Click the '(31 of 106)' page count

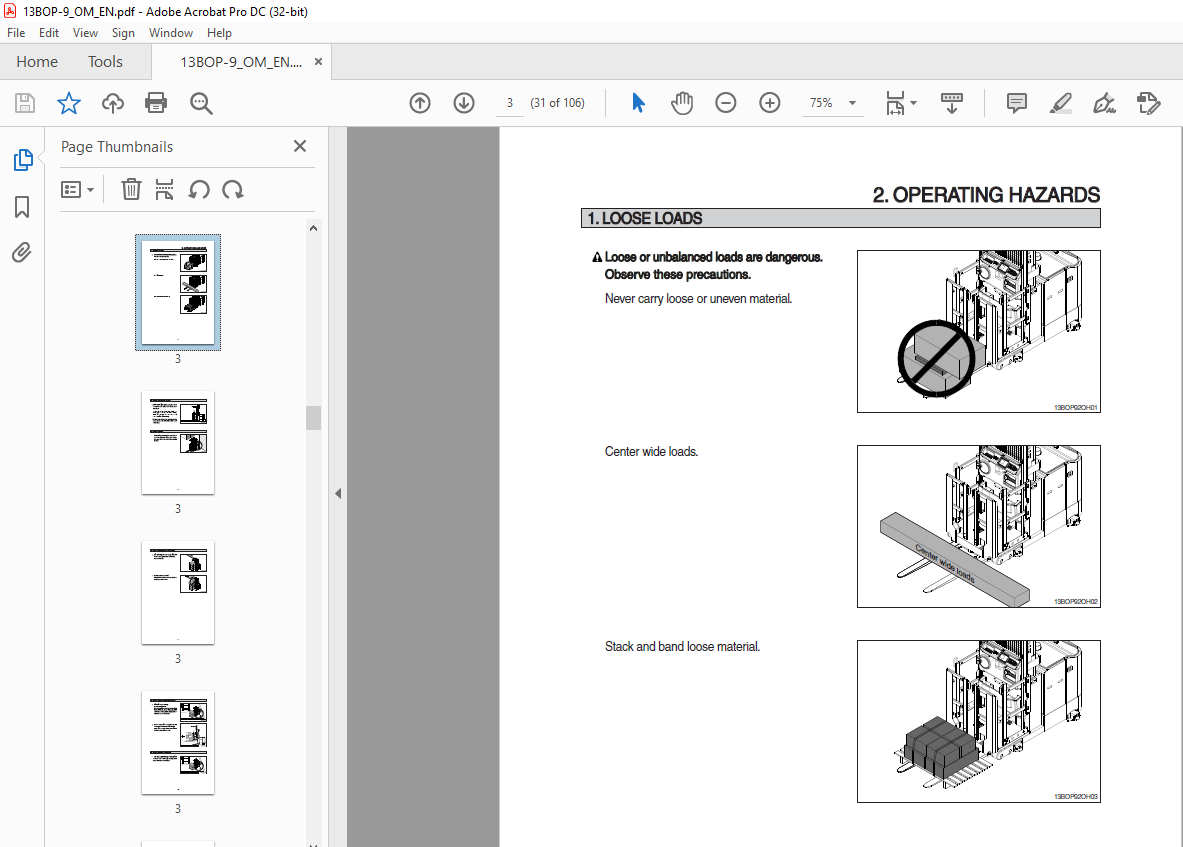(558, 103)
